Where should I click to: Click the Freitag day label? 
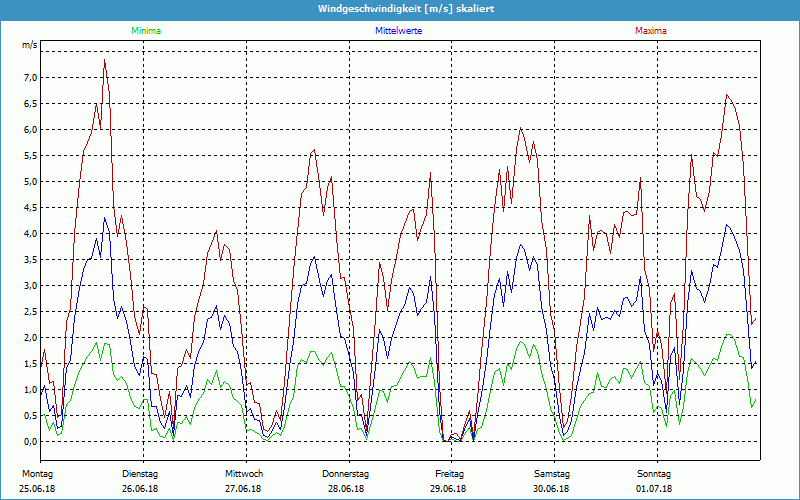point(449,474)
